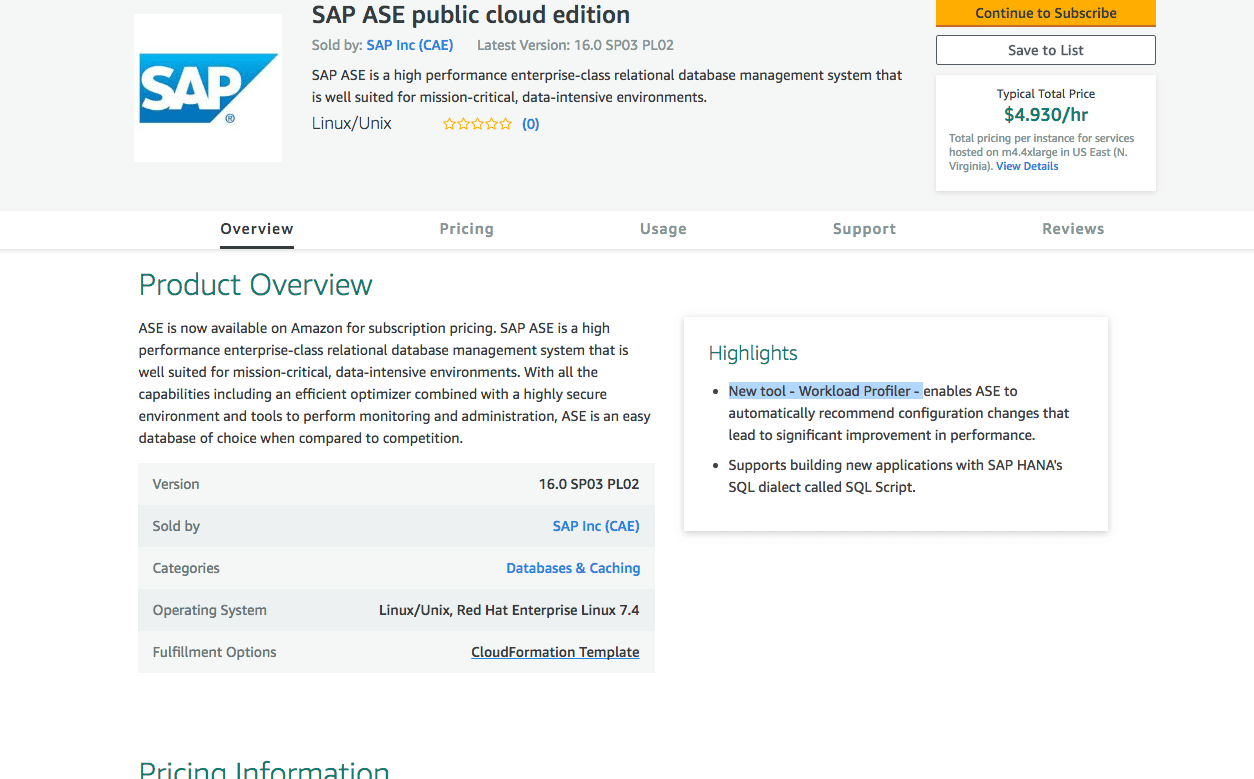Click version value 16.0 SP03 PL02 in table
The height and width of the screenshot is (779, 1254).
point(589,484)
